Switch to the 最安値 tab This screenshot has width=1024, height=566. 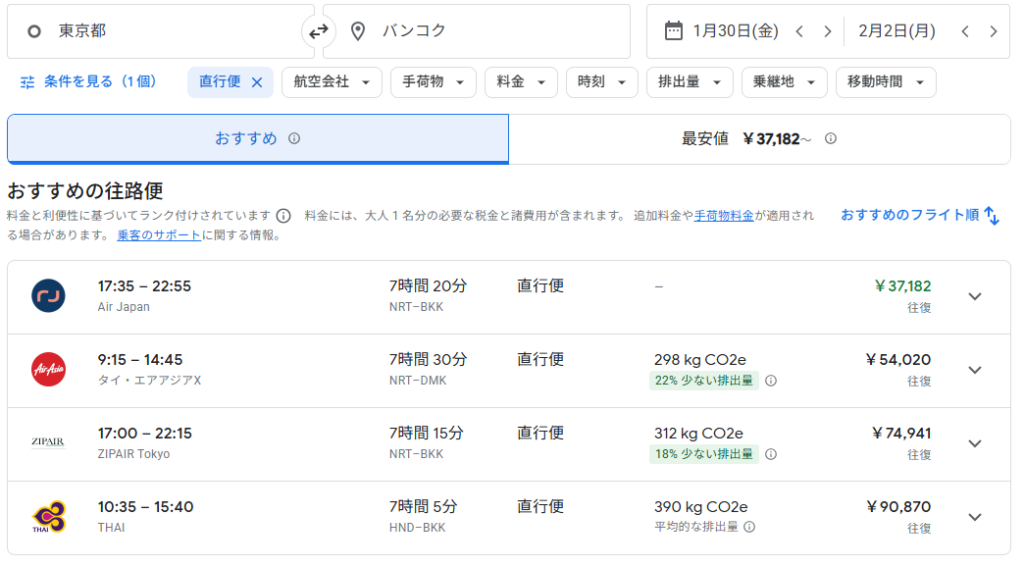pos(759,139)
